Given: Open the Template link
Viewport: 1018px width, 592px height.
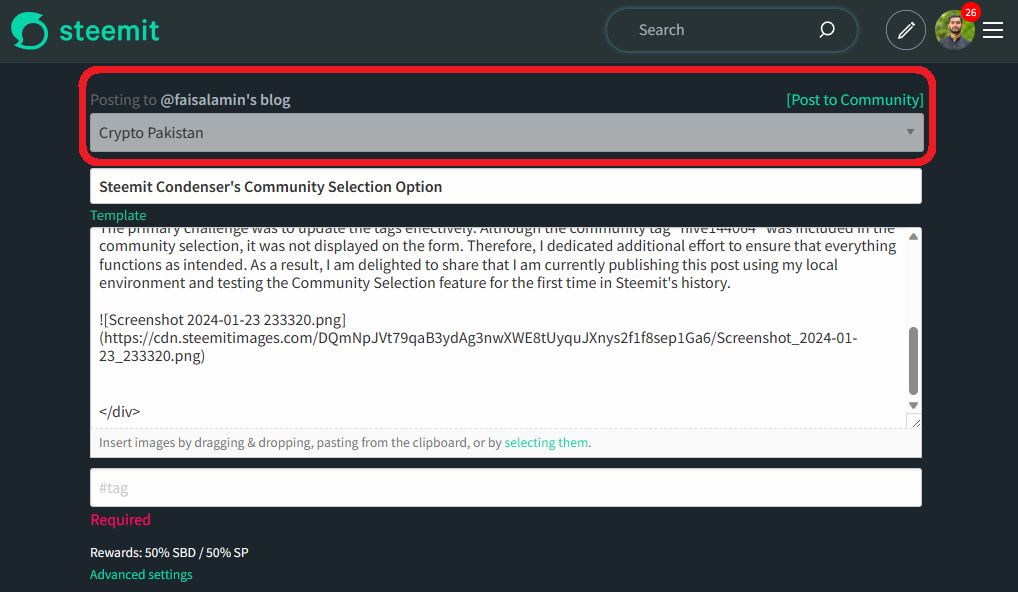Looking at the screenshot, I should [x=118, y=216].
